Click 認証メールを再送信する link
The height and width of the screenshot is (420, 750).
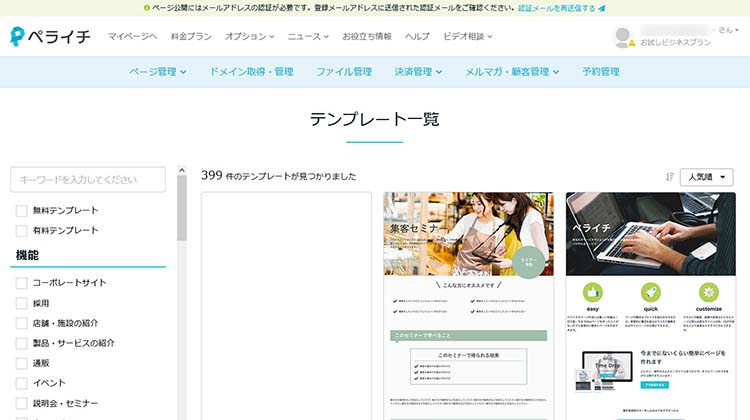tap(557, 8)
